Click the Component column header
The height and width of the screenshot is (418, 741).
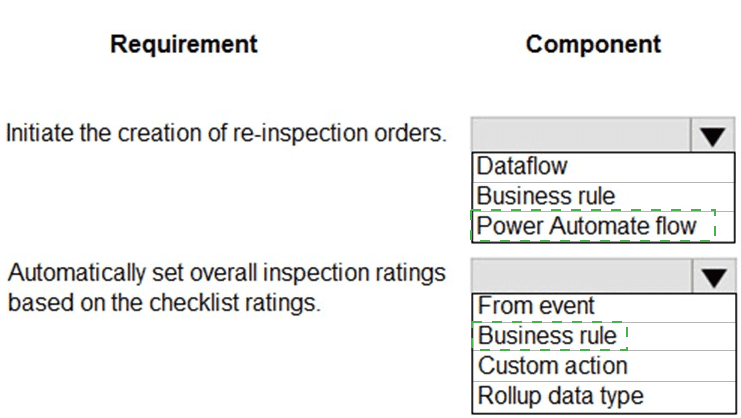593,44
